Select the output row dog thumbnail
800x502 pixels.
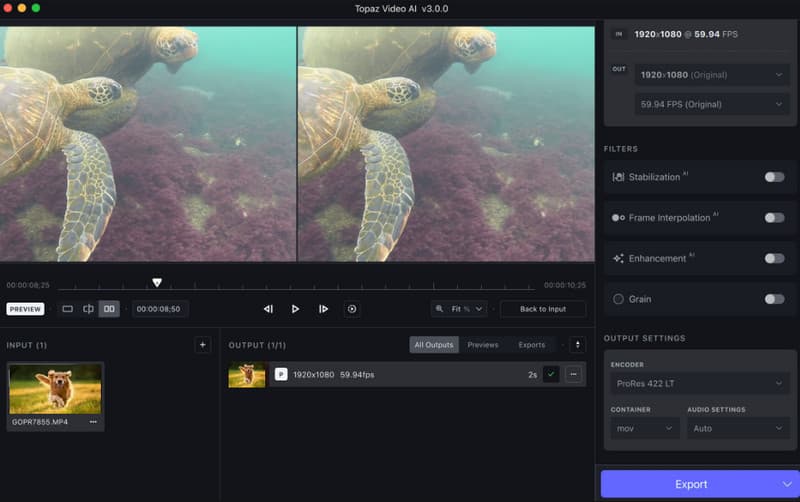pos(247,374)
